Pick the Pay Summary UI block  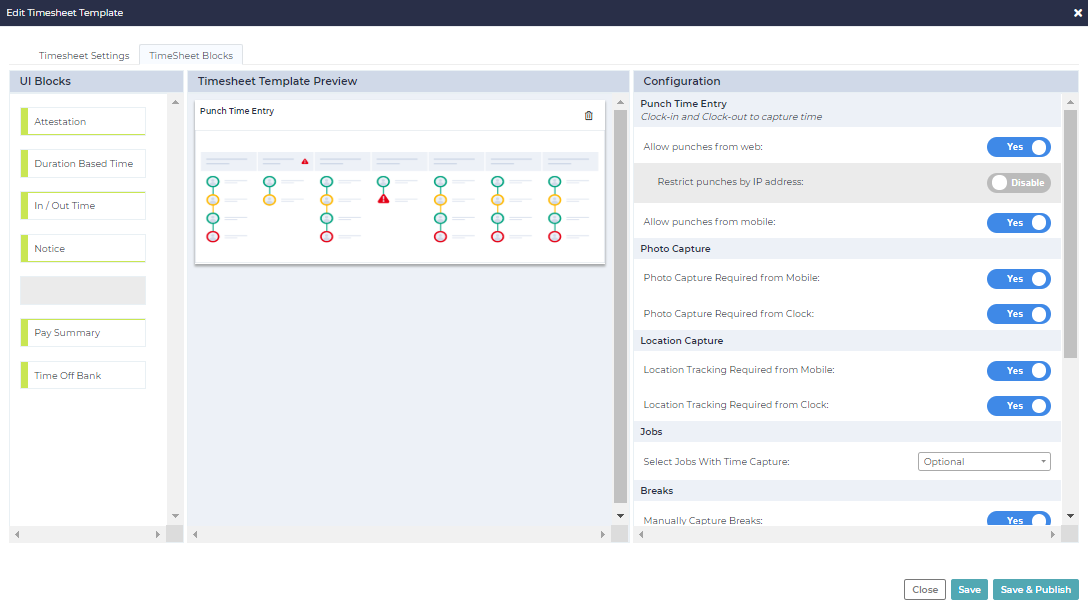84,333
